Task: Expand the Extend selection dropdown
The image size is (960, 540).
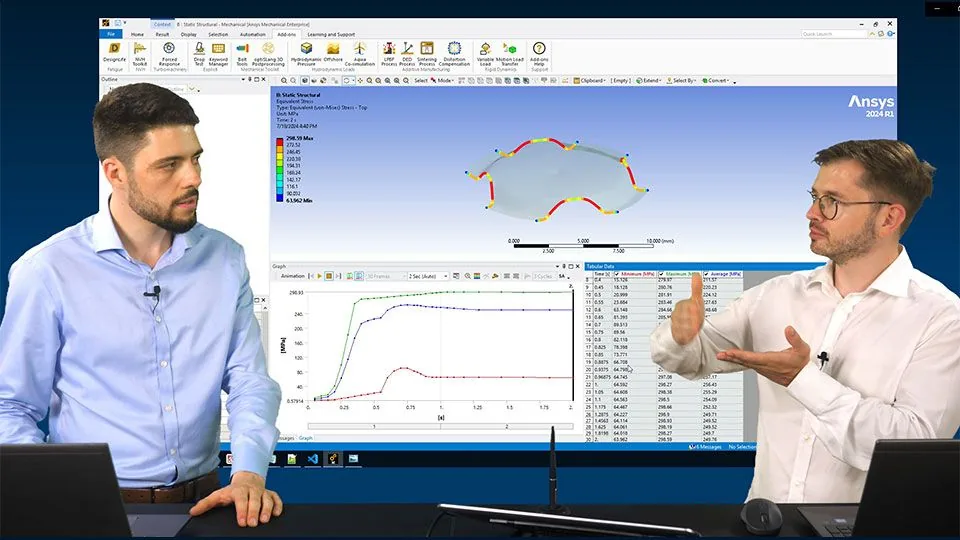Action: (648, 80)
